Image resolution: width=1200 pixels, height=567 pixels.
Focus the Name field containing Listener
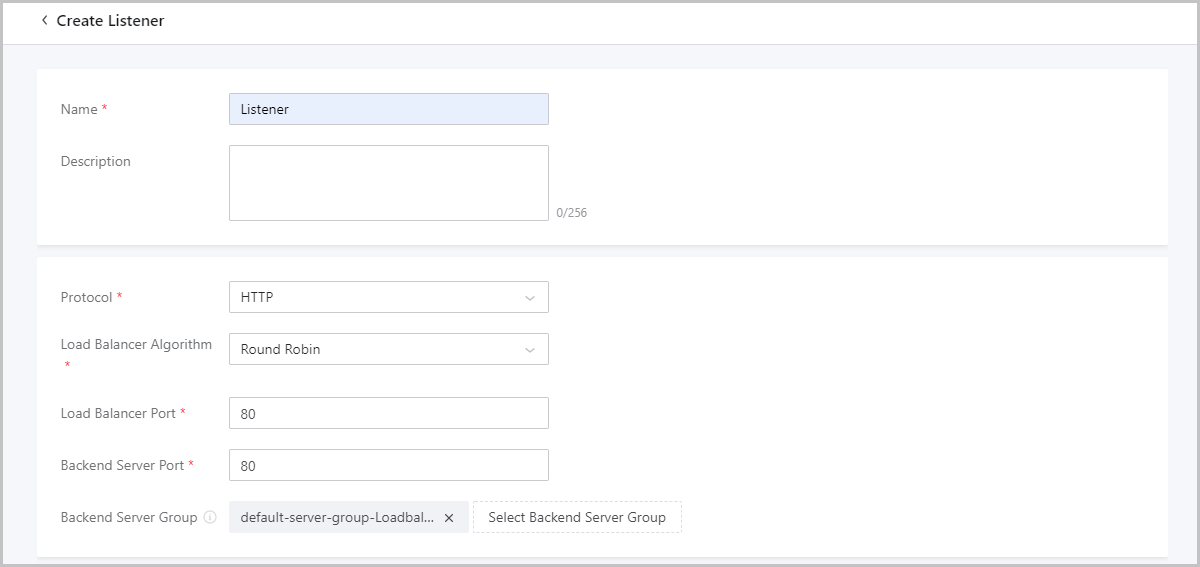pyautogui.click(x=388, y=109)
